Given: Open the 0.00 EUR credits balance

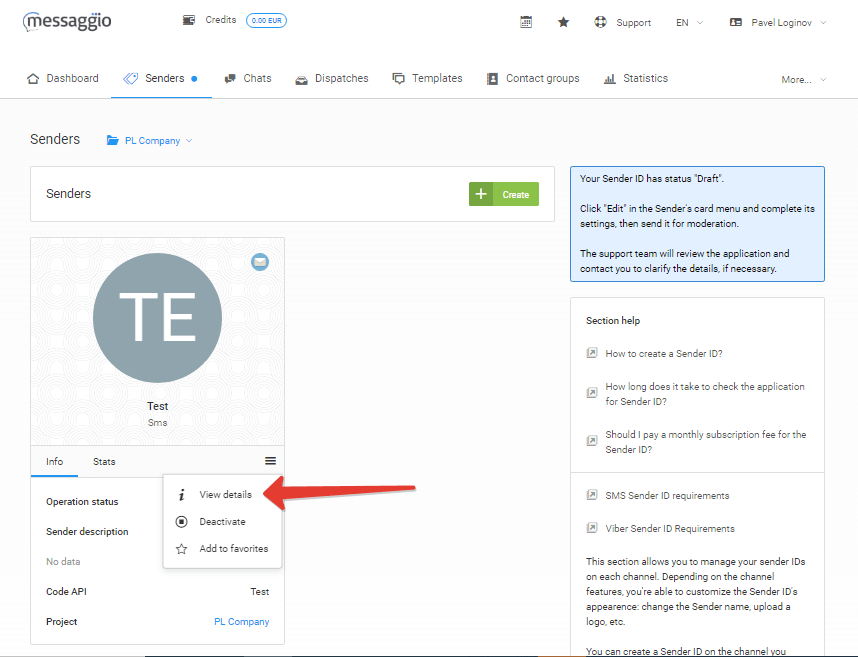Looking at the screenshot, I should [x=266, y=20].
